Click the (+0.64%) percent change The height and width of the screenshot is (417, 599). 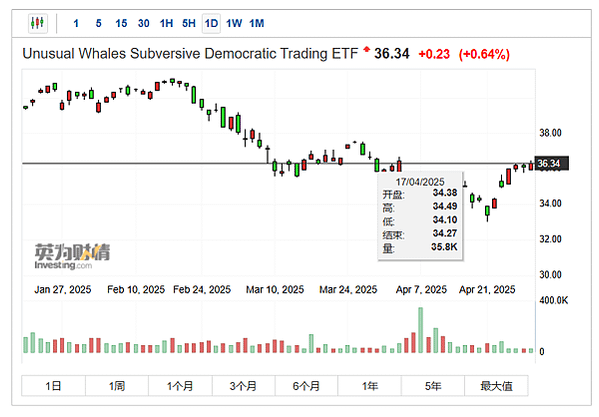point(484,54)
